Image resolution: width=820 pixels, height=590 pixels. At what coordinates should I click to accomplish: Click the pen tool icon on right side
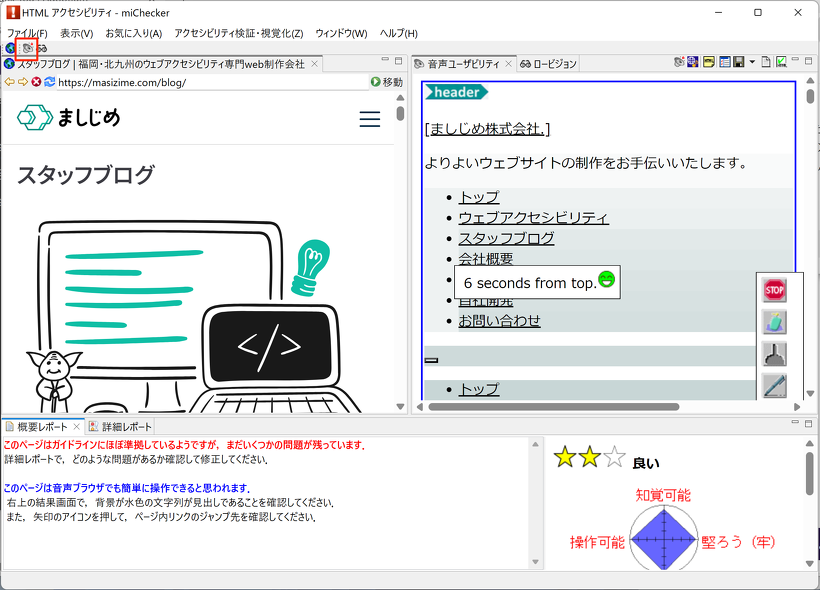[x=775, y=386]
